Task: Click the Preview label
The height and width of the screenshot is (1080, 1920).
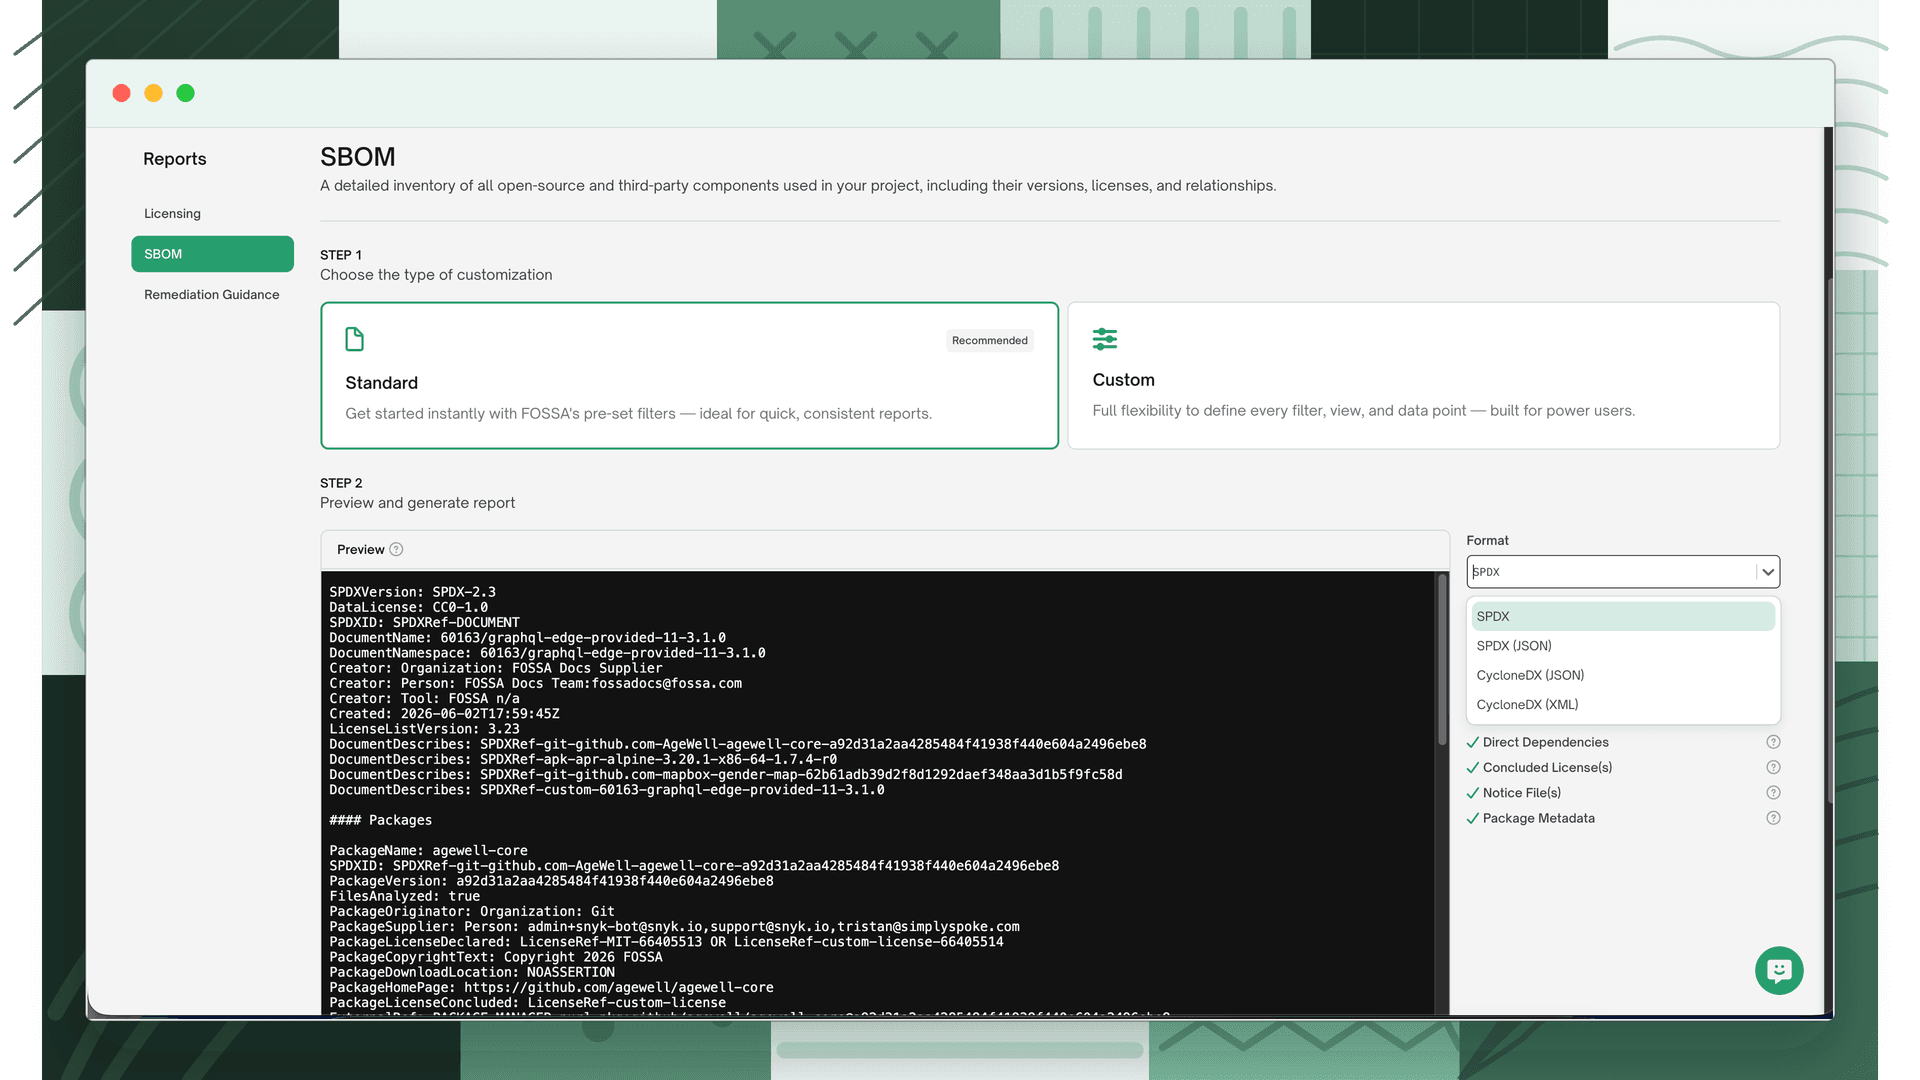Action: point(360,549)
